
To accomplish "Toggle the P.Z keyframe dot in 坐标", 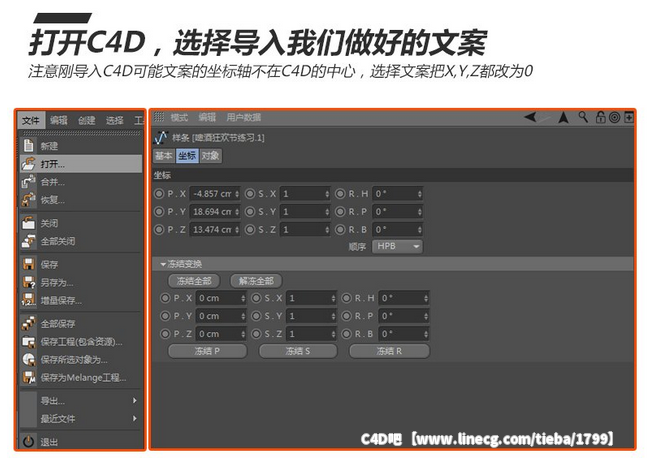I will point(159,229).
